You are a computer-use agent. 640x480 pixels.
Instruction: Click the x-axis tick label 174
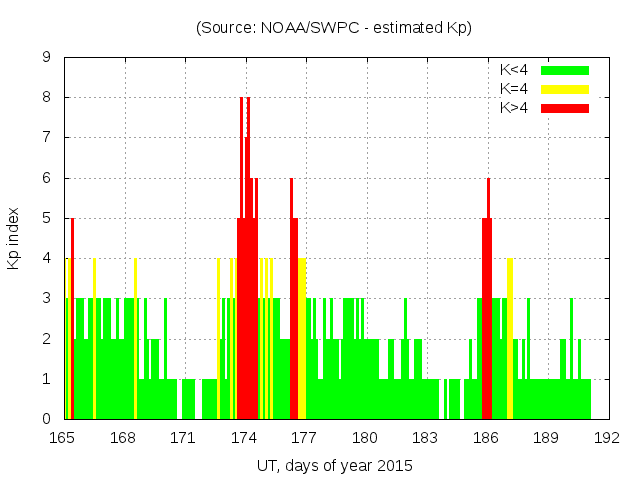pyautogui.click(x=244, y=437)
